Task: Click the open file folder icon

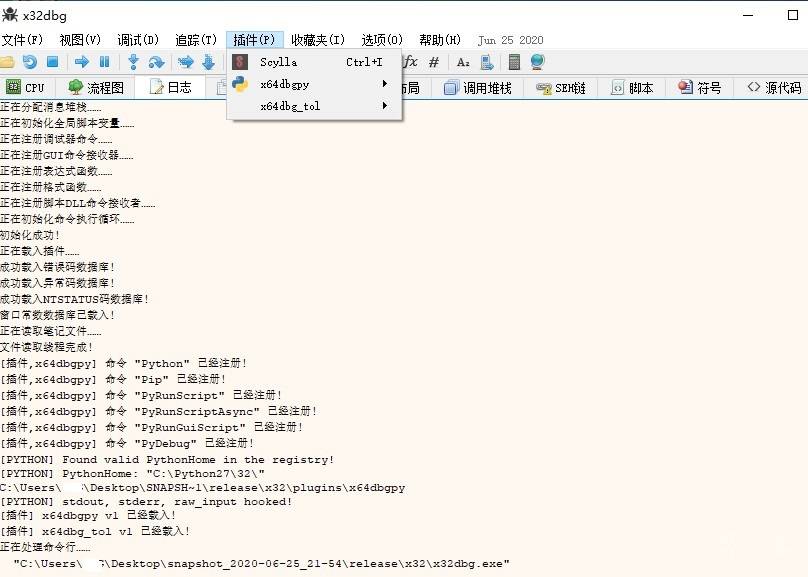Action: [7, 62]
